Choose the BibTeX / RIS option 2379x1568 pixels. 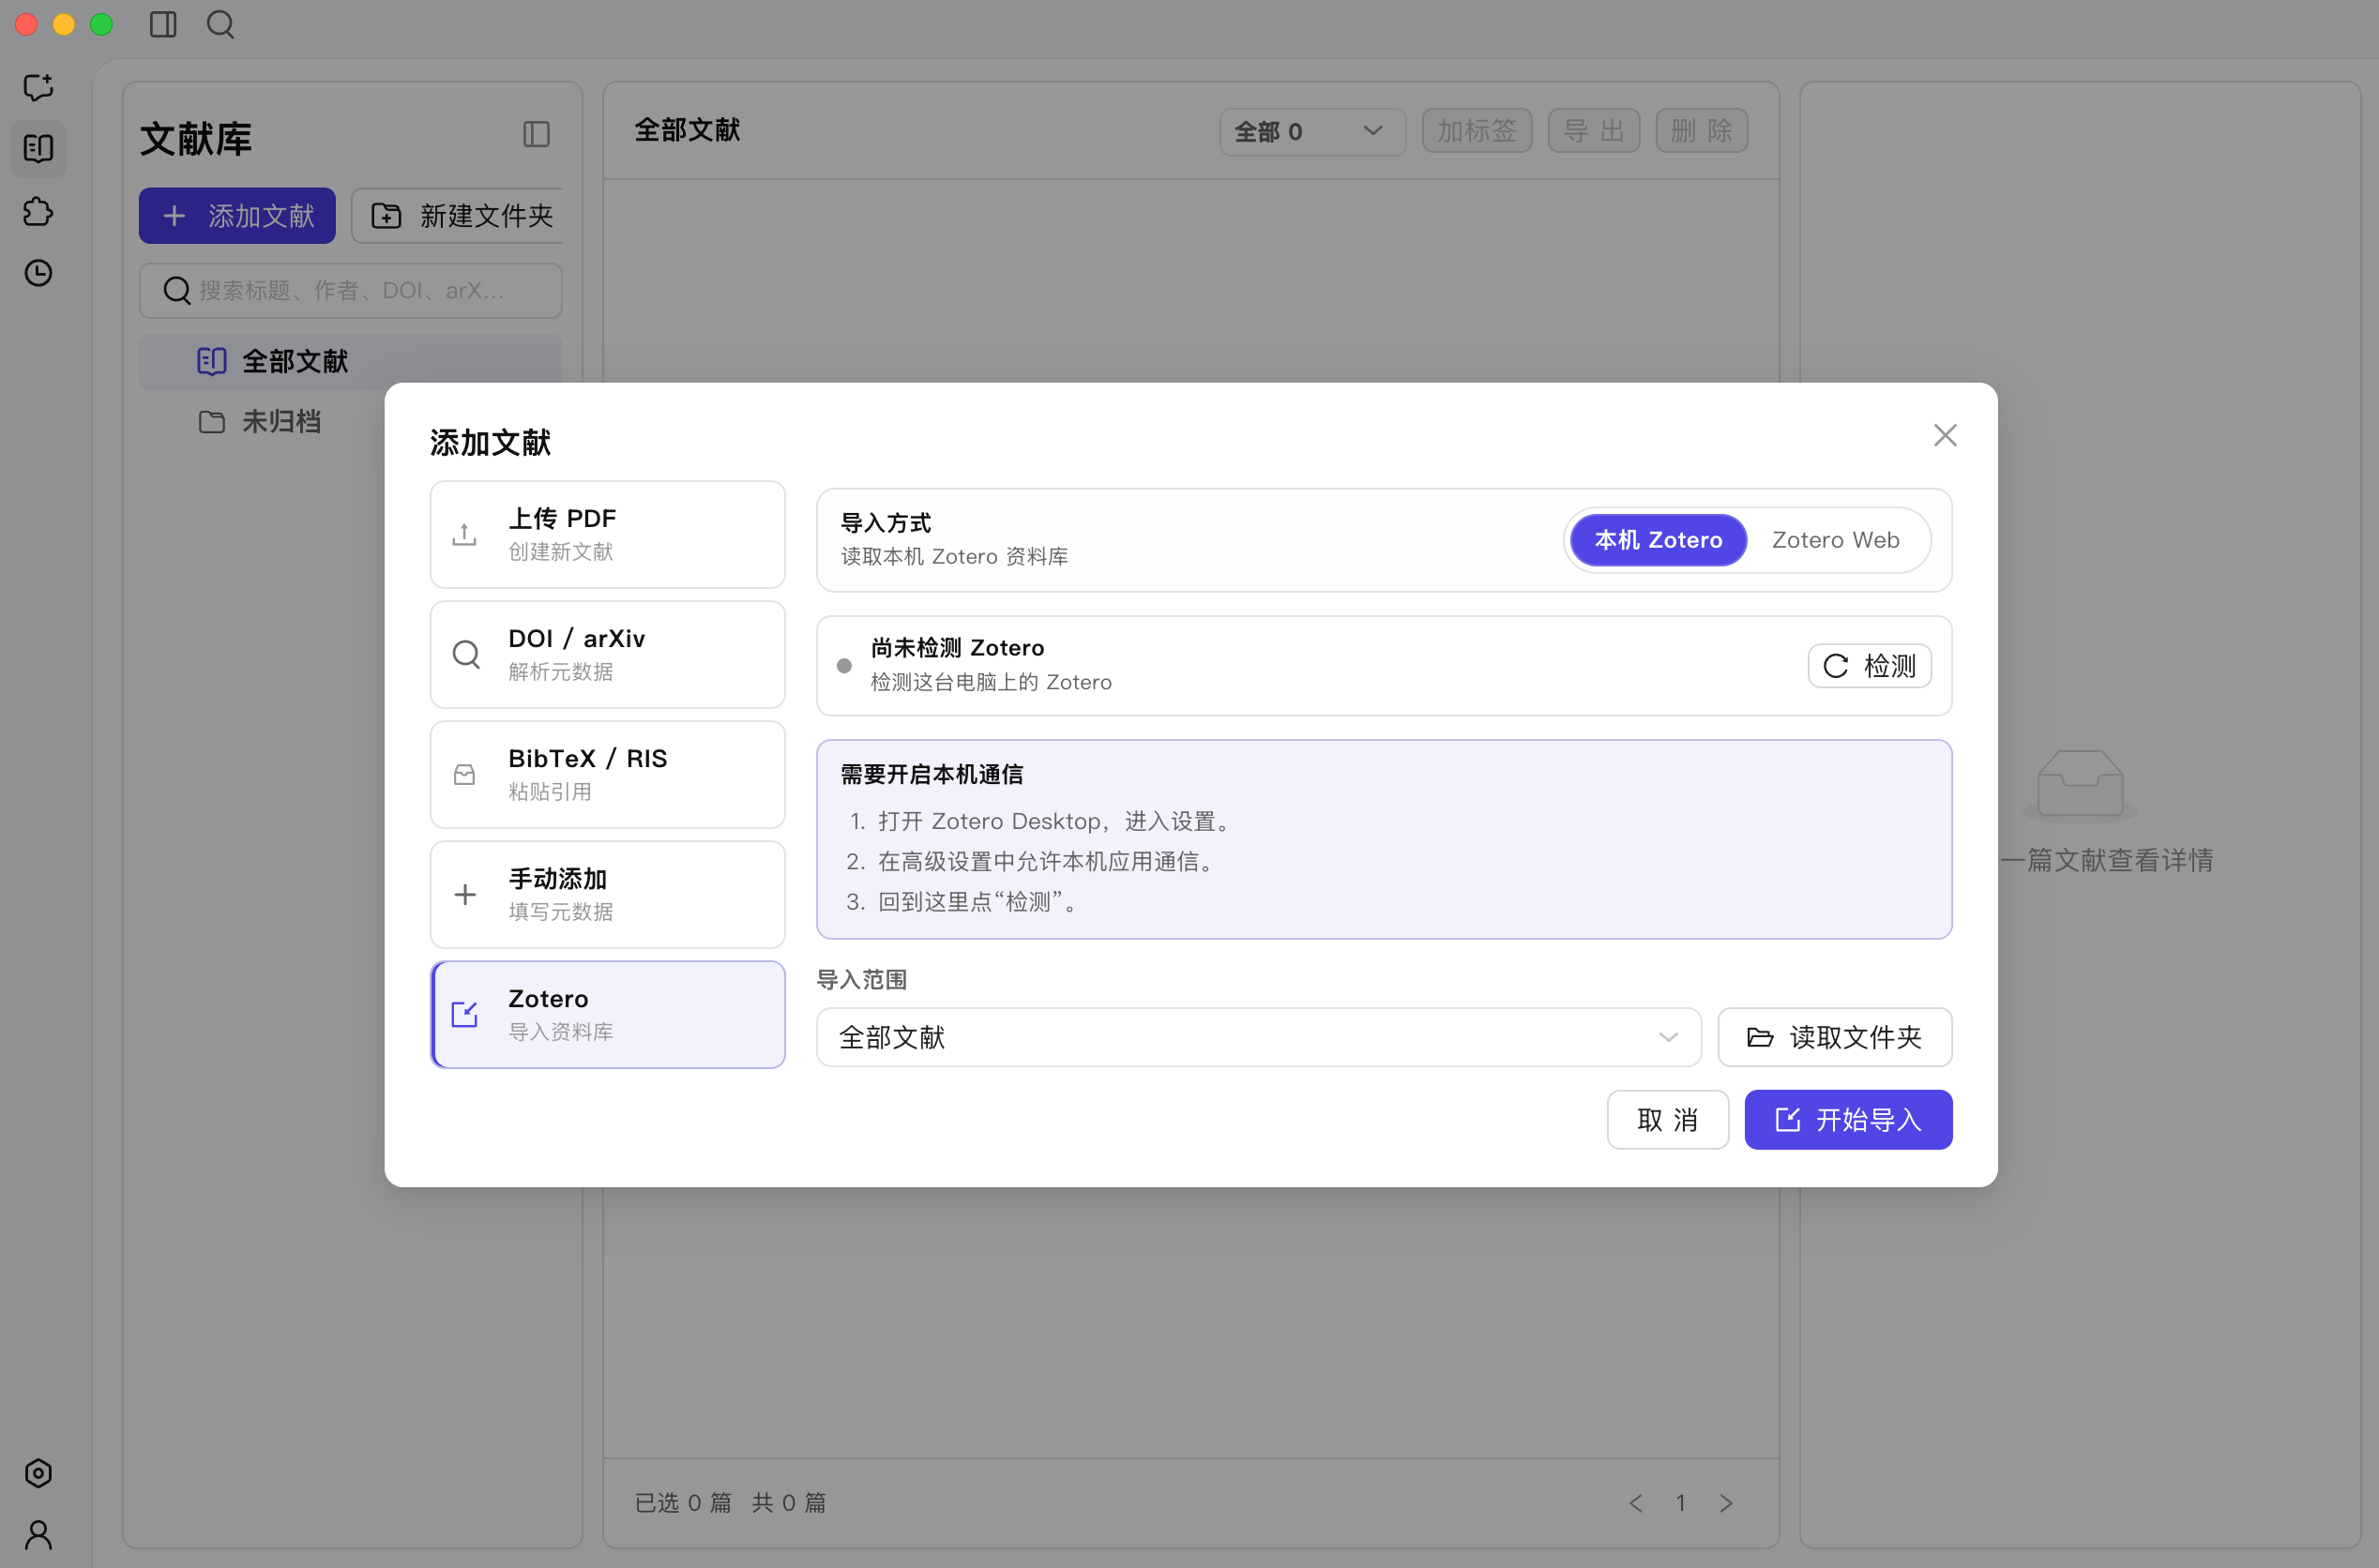coord(607,775)
